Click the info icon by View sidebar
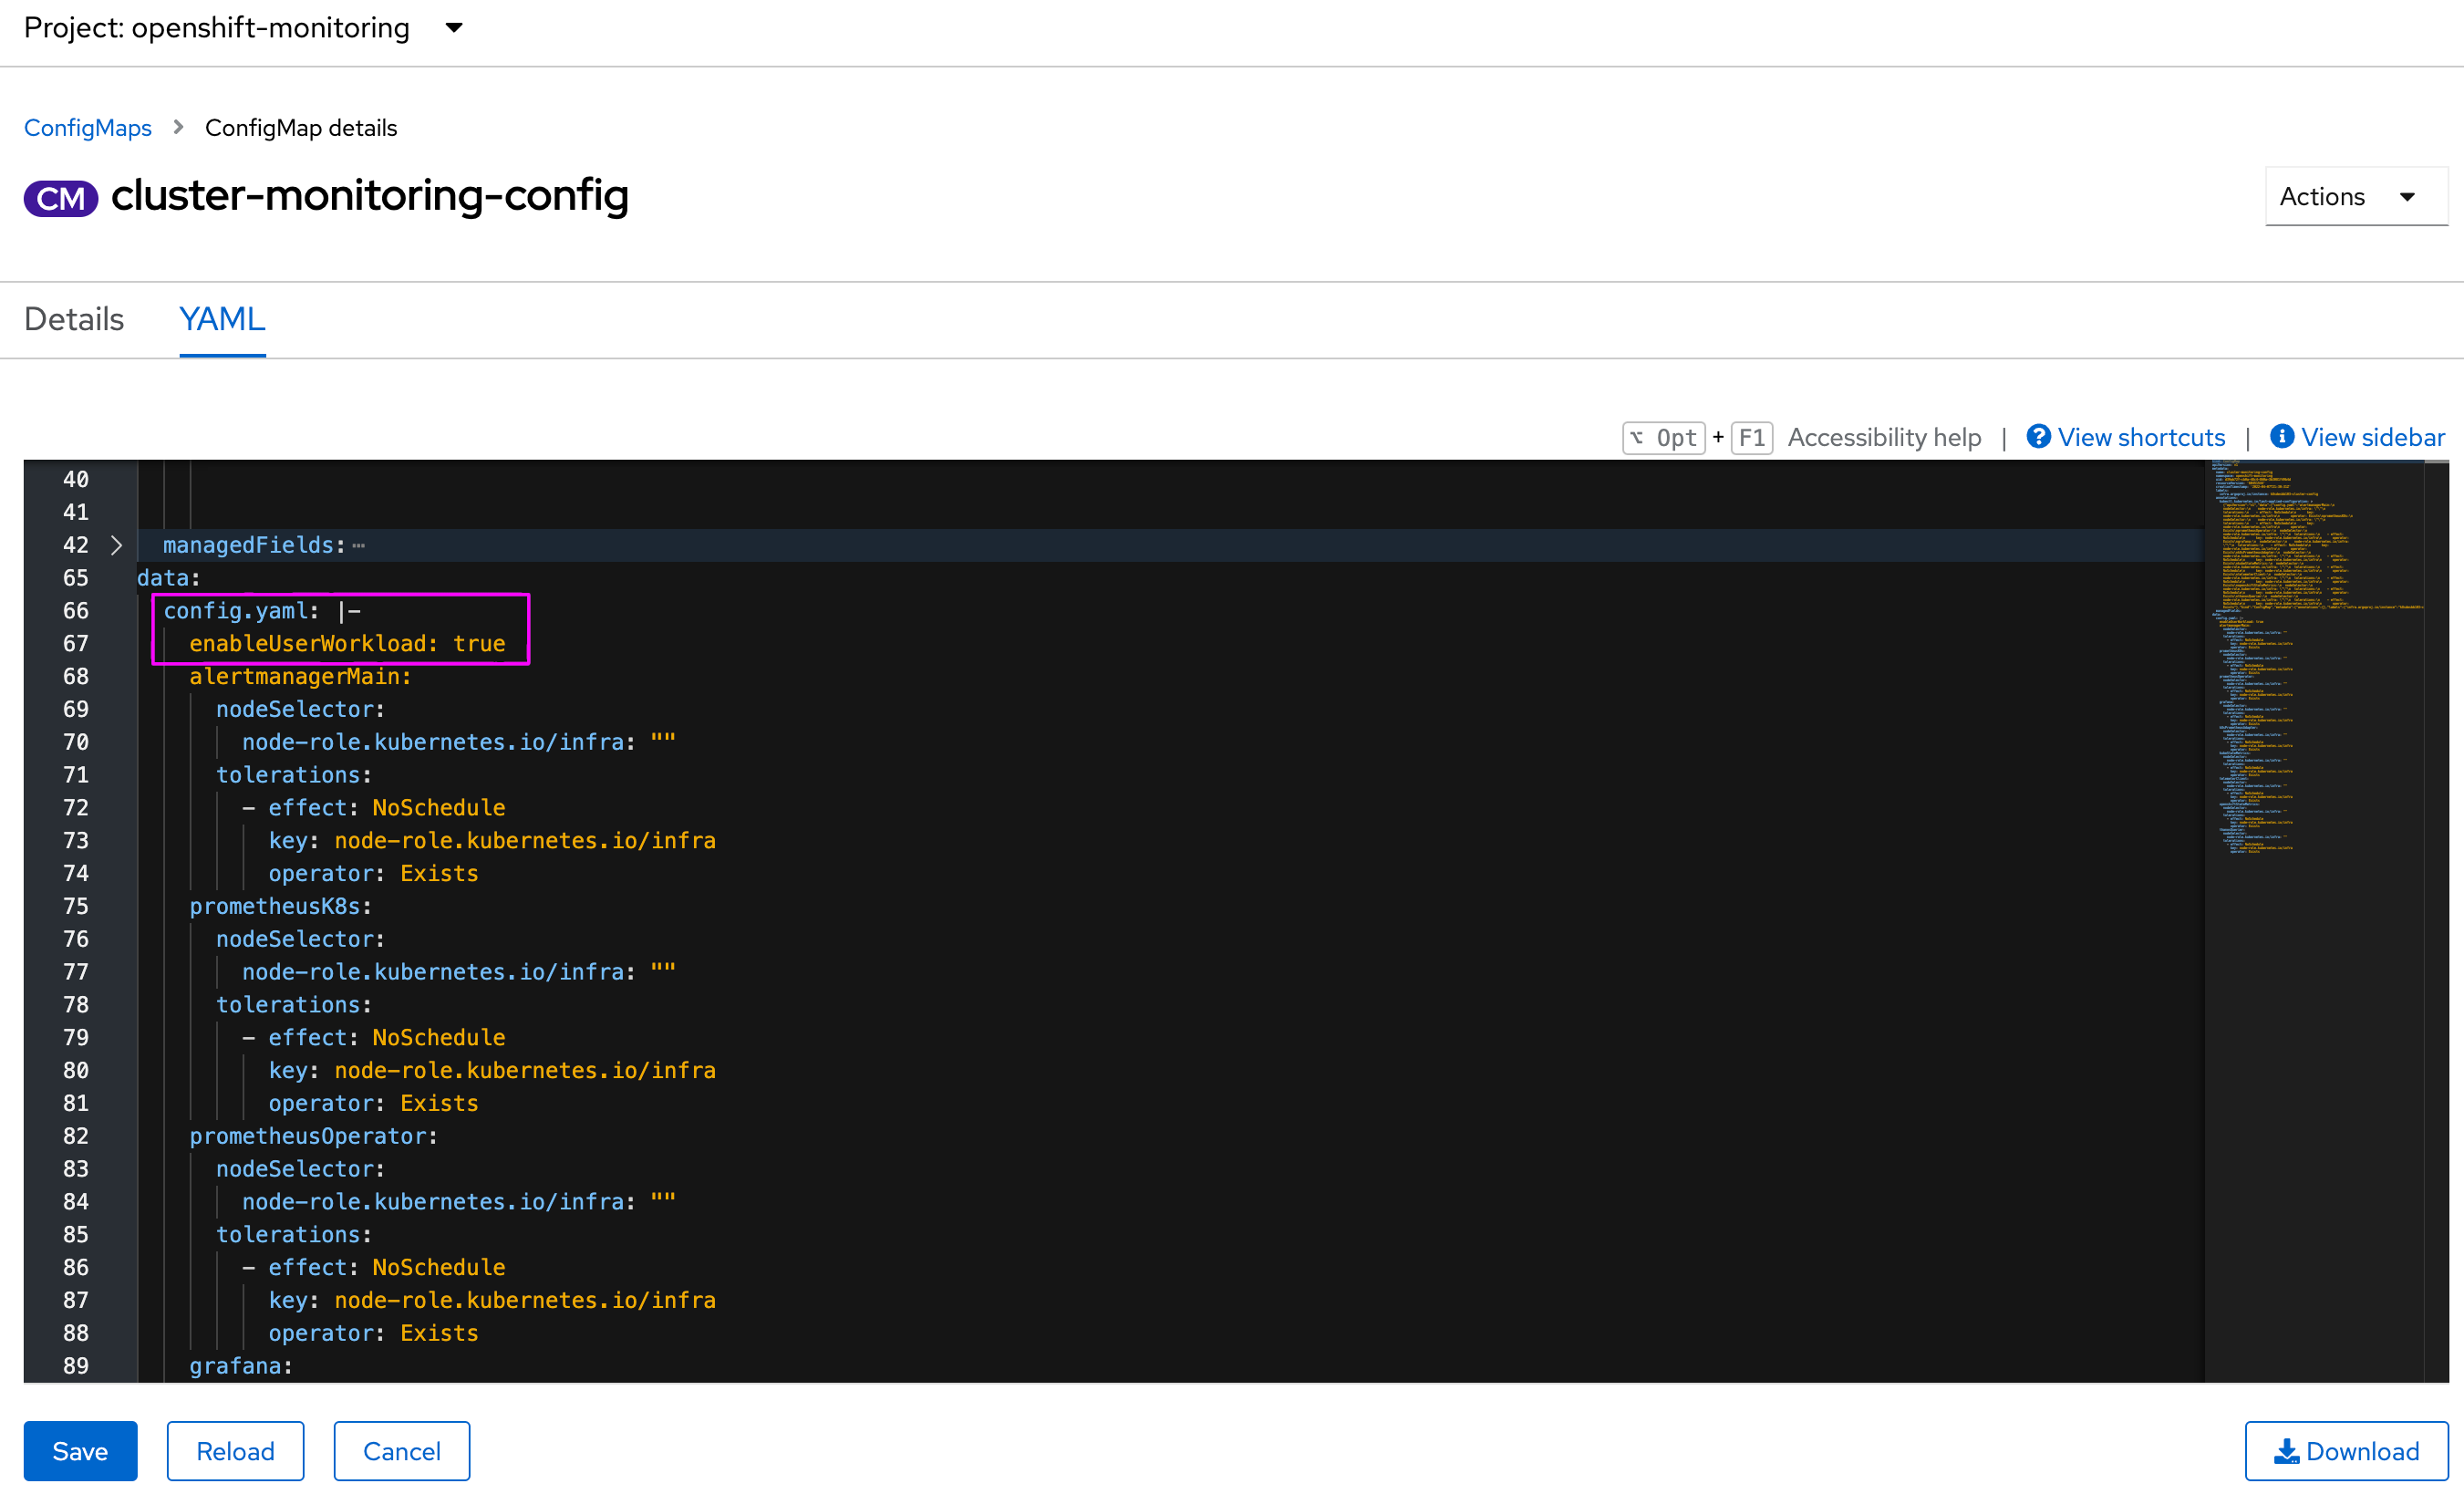2464x1494 pixels. 2281,437
